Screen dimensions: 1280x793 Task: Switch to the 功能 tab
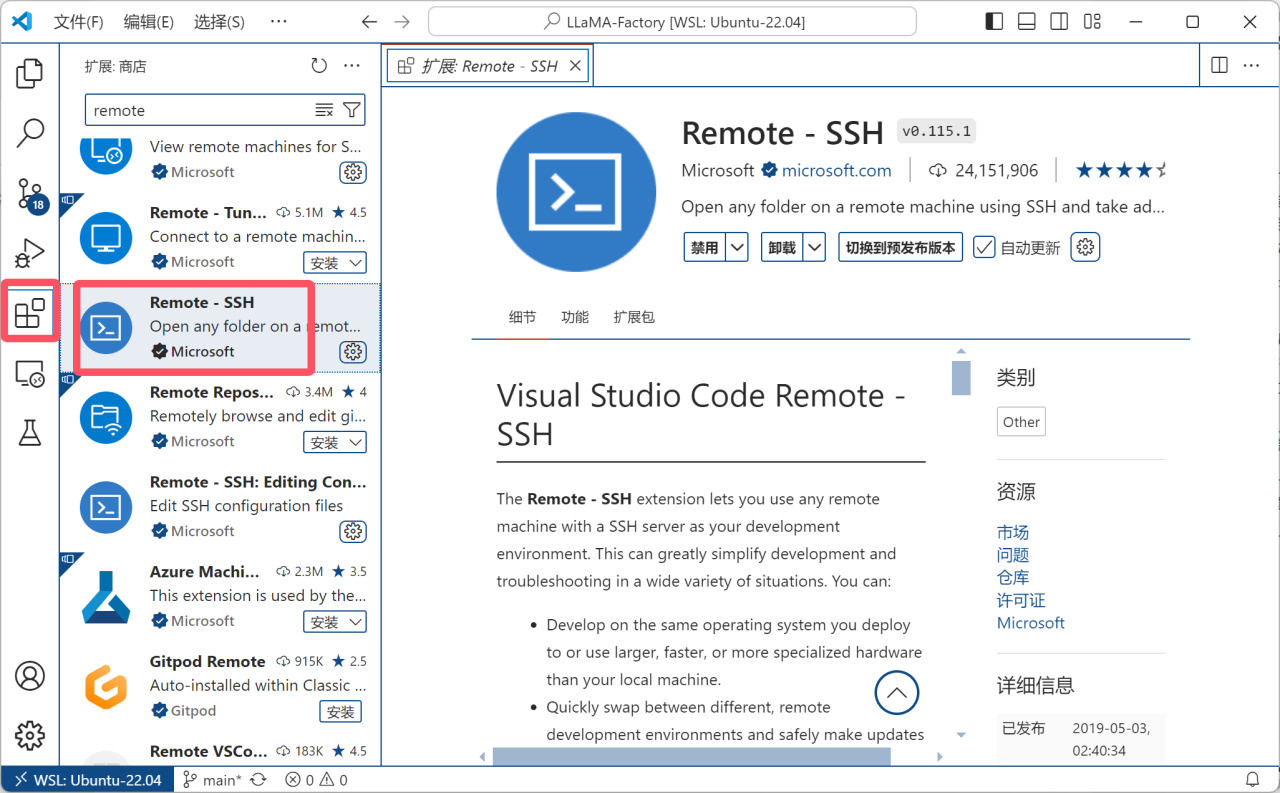pyautogui.click(x=575, y=317)
